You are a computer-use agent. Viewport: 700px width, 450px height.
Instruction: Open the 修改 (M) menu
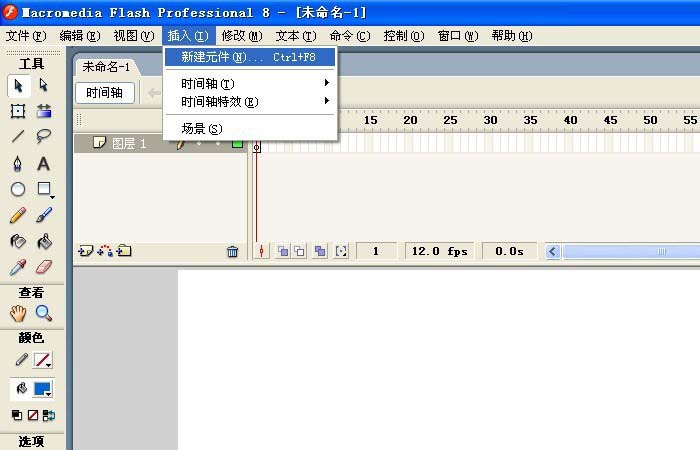242,36
